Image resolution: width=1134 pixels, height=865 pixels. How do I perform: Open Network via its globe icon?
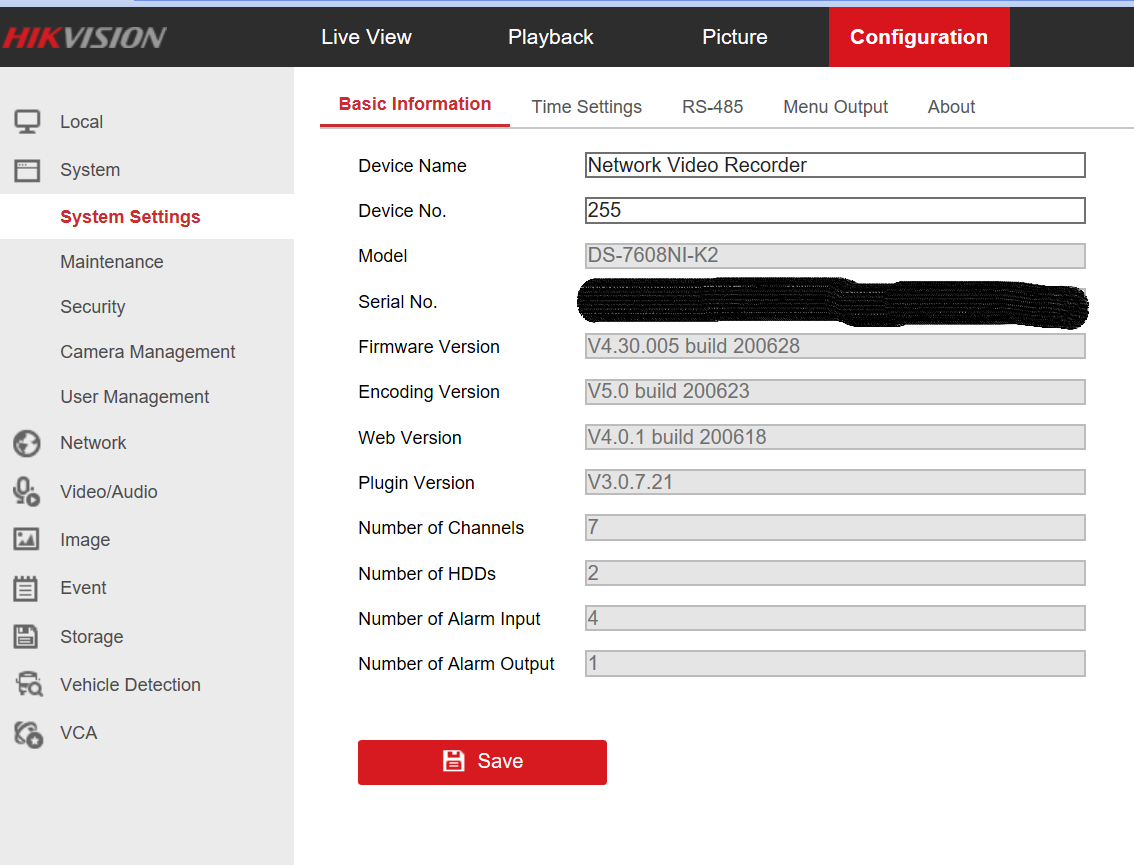point(27,443)
